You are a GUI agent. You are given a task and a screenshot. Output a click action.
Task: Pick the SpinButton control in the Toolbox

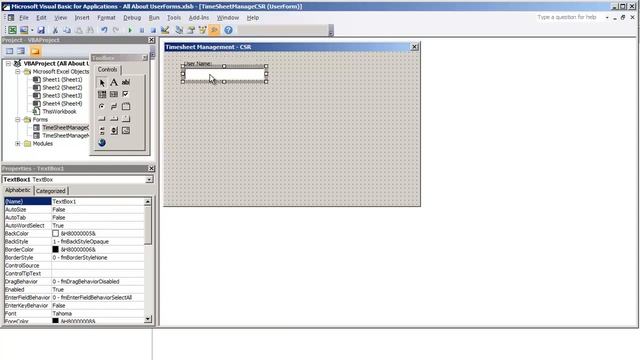(x=114, y=131)
